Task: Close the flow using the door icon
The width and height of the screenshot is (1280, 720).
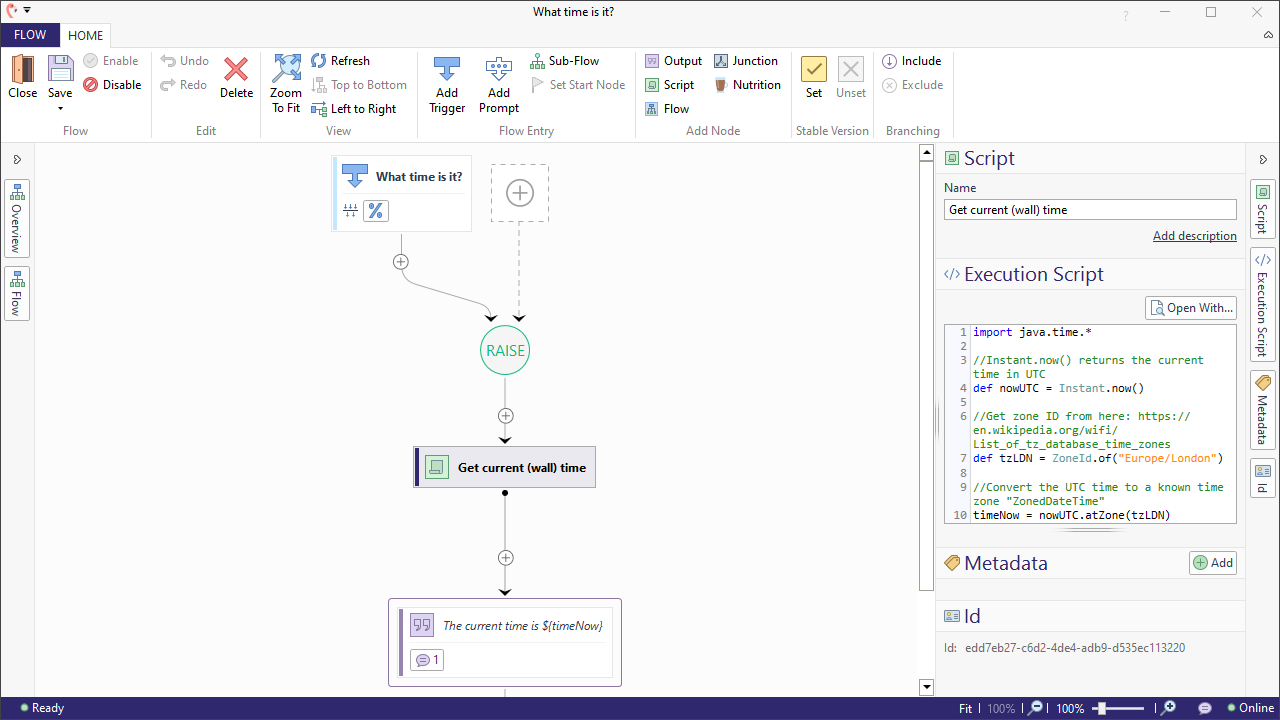Action: click(22, 77)
